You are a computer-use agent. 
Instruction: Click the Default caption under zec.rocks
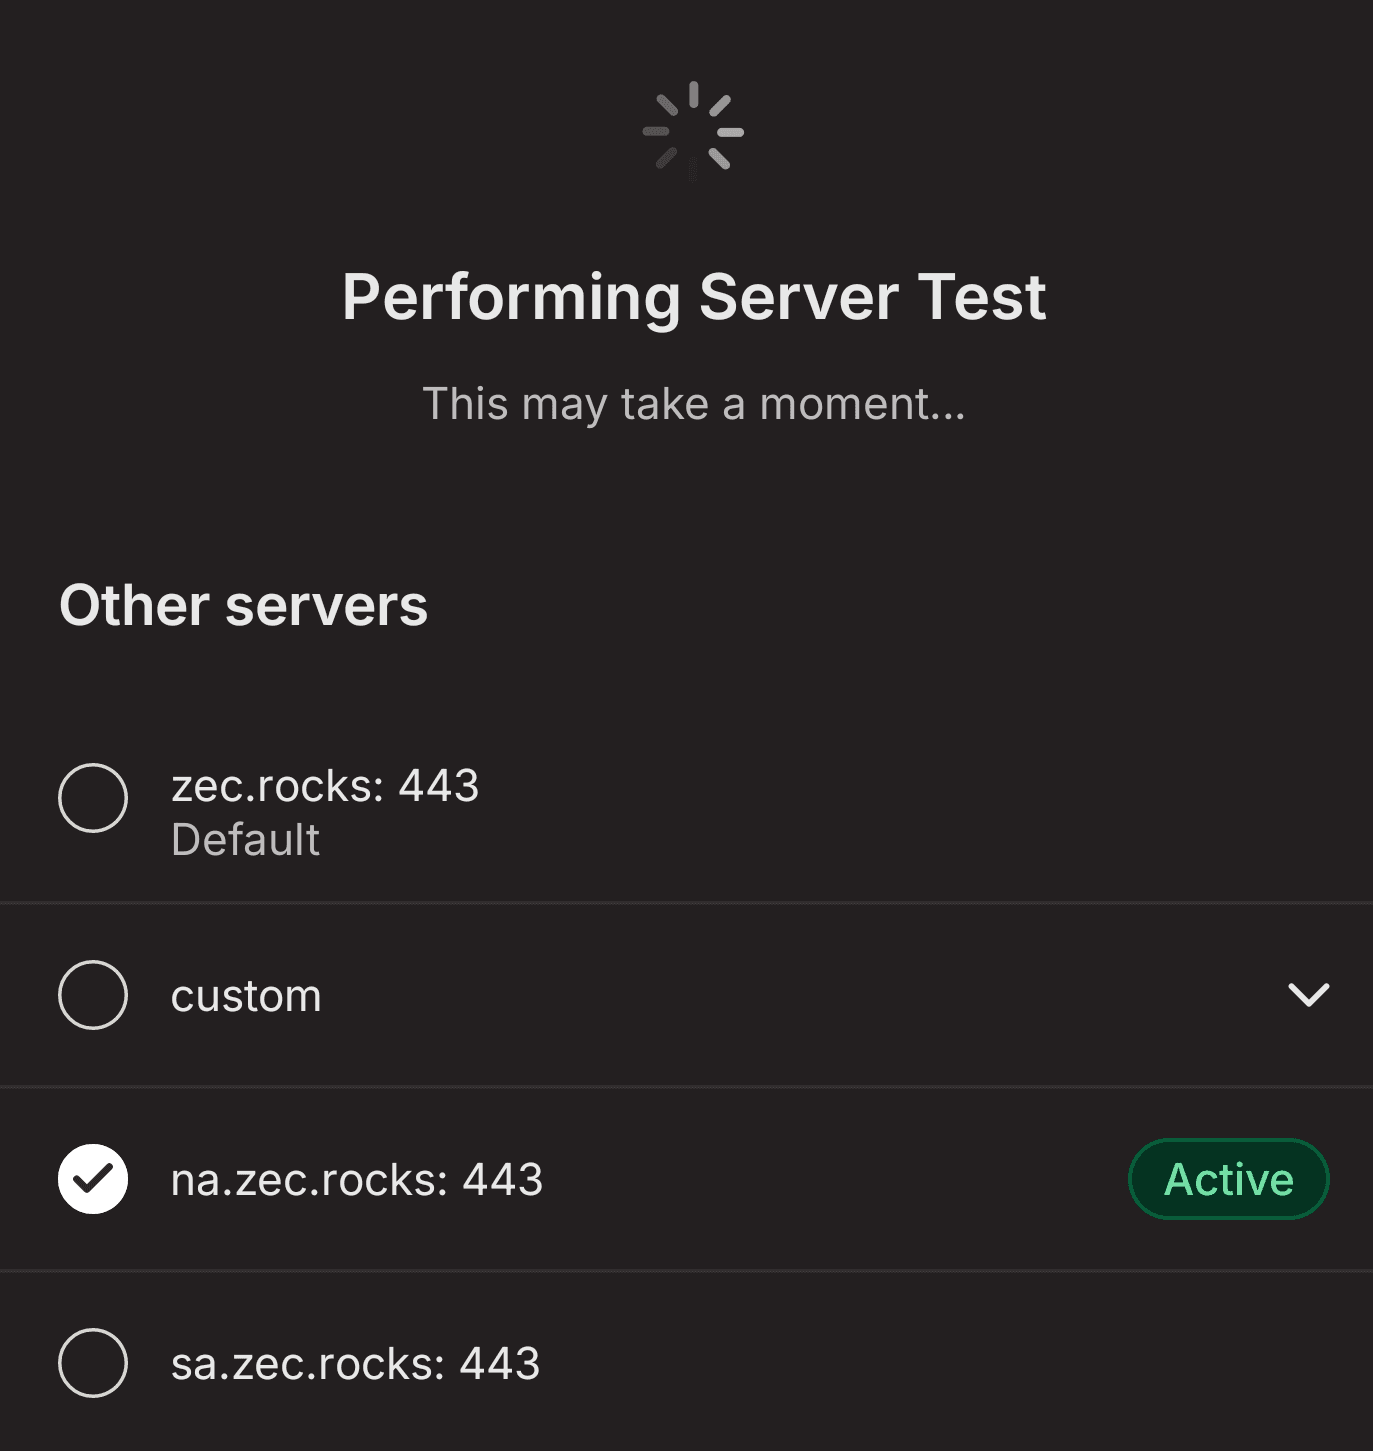pos(245,840)
